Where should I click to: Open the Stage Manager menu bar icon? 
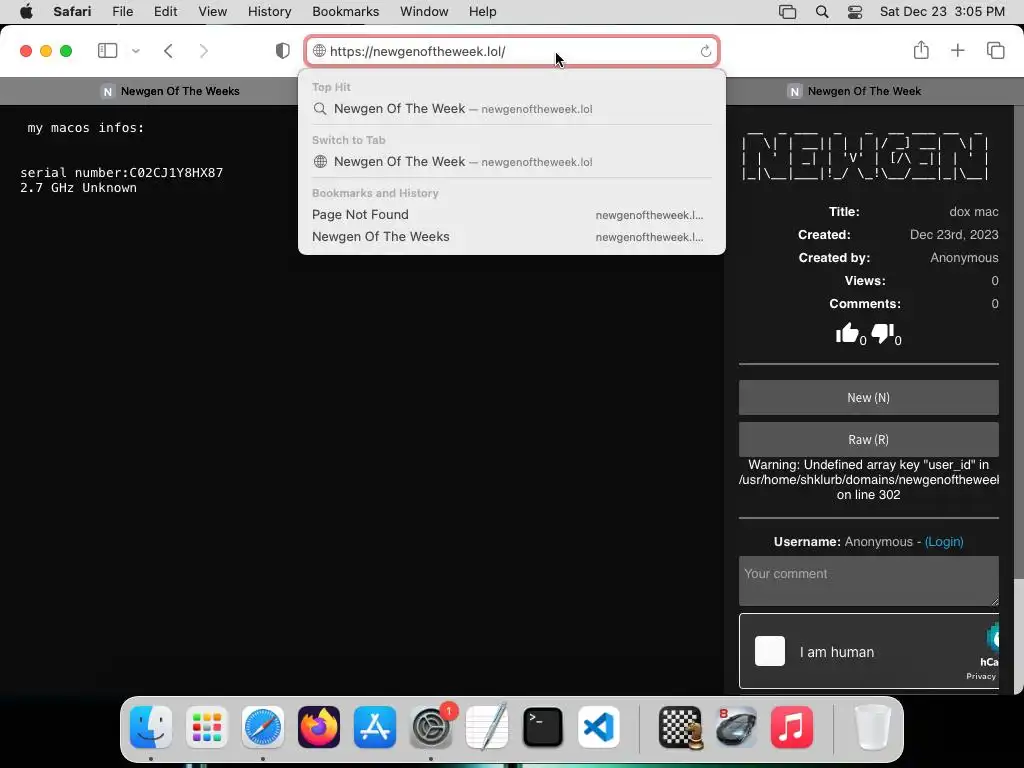[788, 12]
